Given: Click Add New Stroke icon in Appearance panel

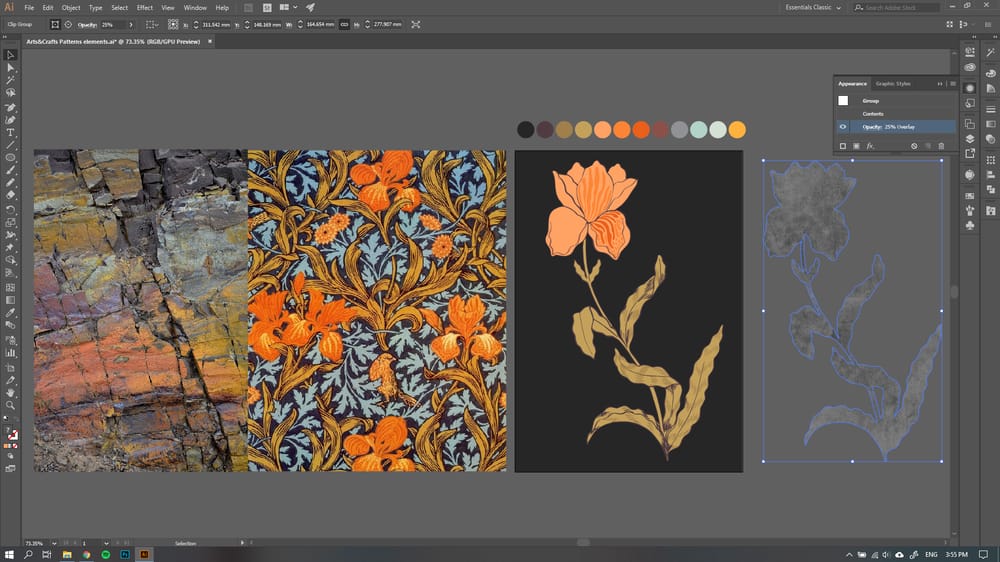Looking at the screenshot, I should tap(842, 146).
